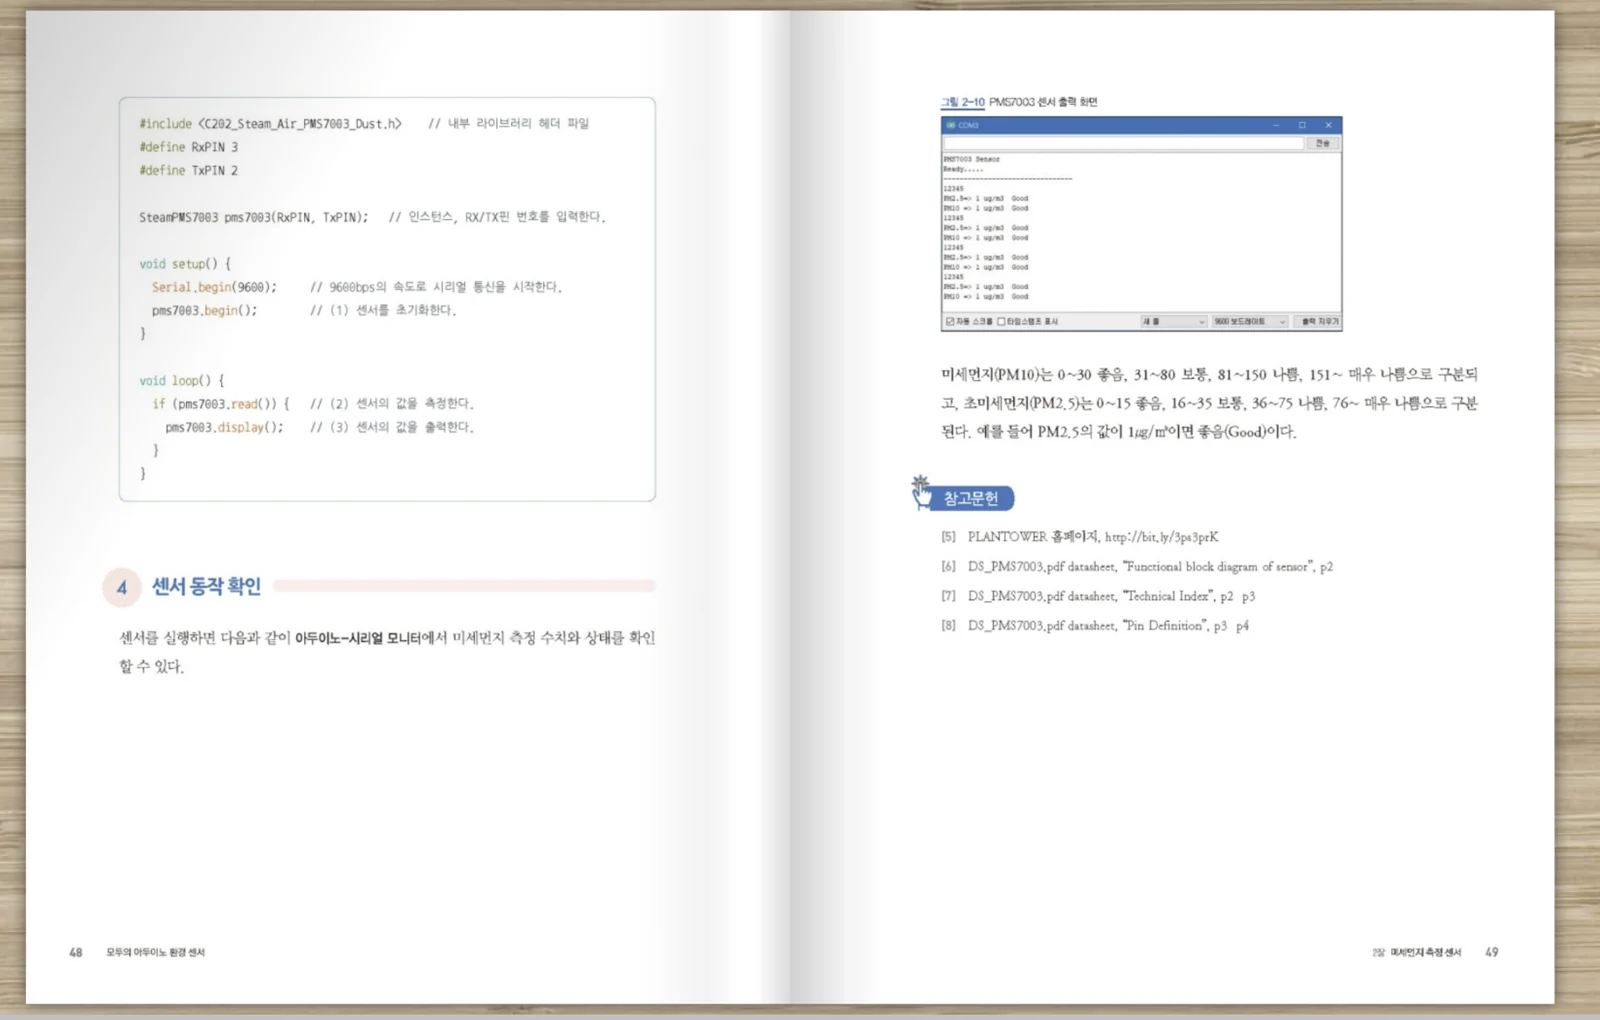
Task: Enable the 타임스탬프 표시 checkbox
Action: [x=1001, y=322]
